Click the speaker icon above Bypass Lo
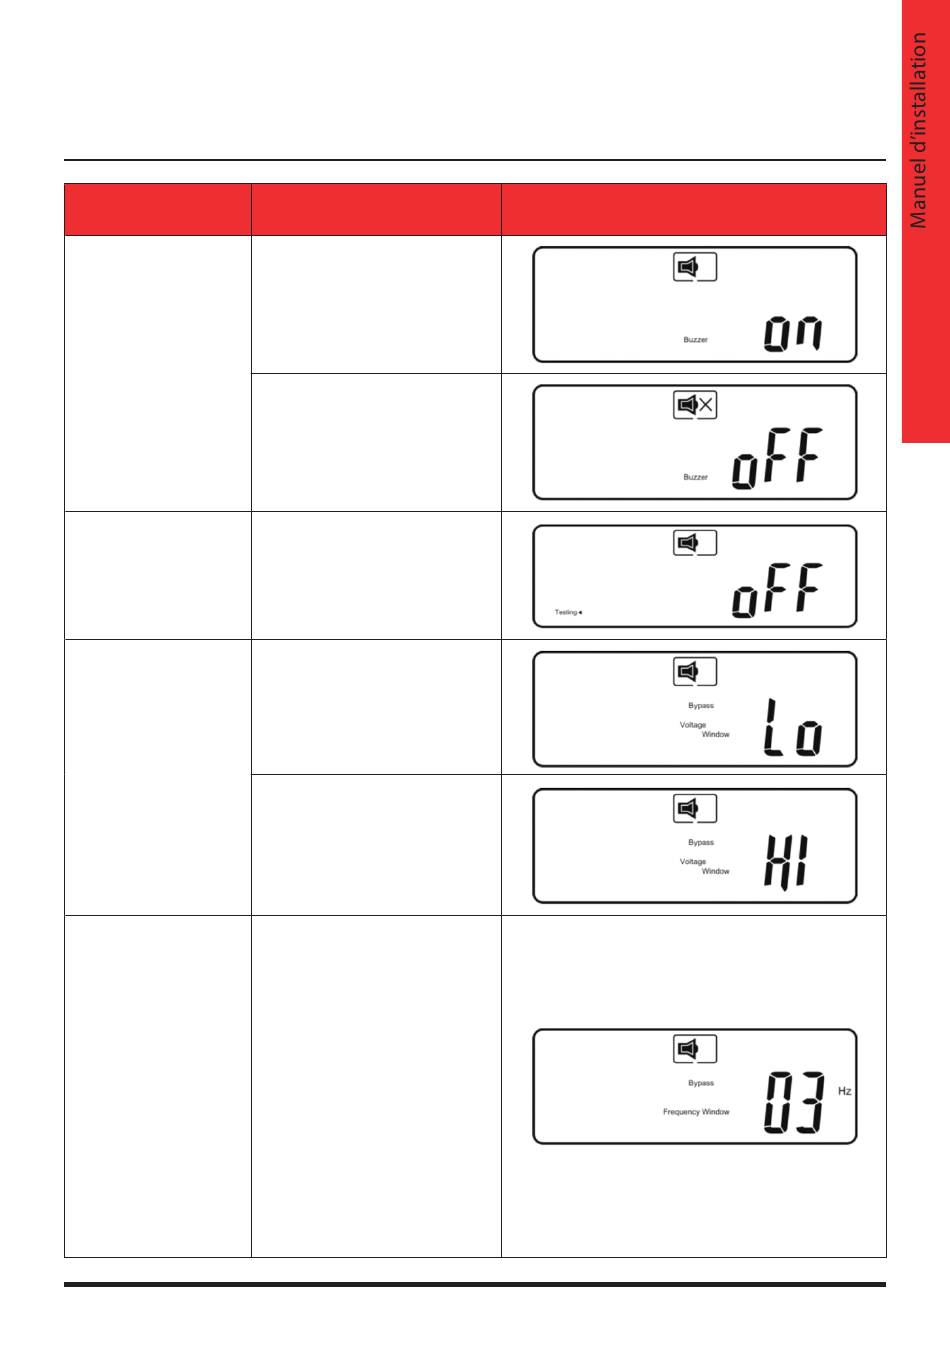The height and width of the screenshot is (1348, 950). [x=695, y=671]
